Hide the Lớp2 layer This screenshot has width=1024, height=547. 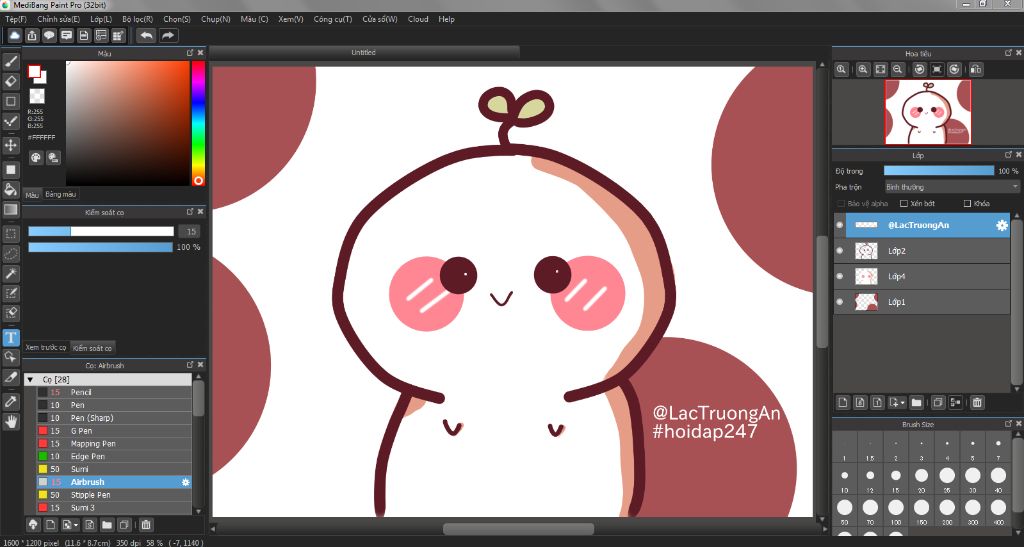click(x=840, y=251)
